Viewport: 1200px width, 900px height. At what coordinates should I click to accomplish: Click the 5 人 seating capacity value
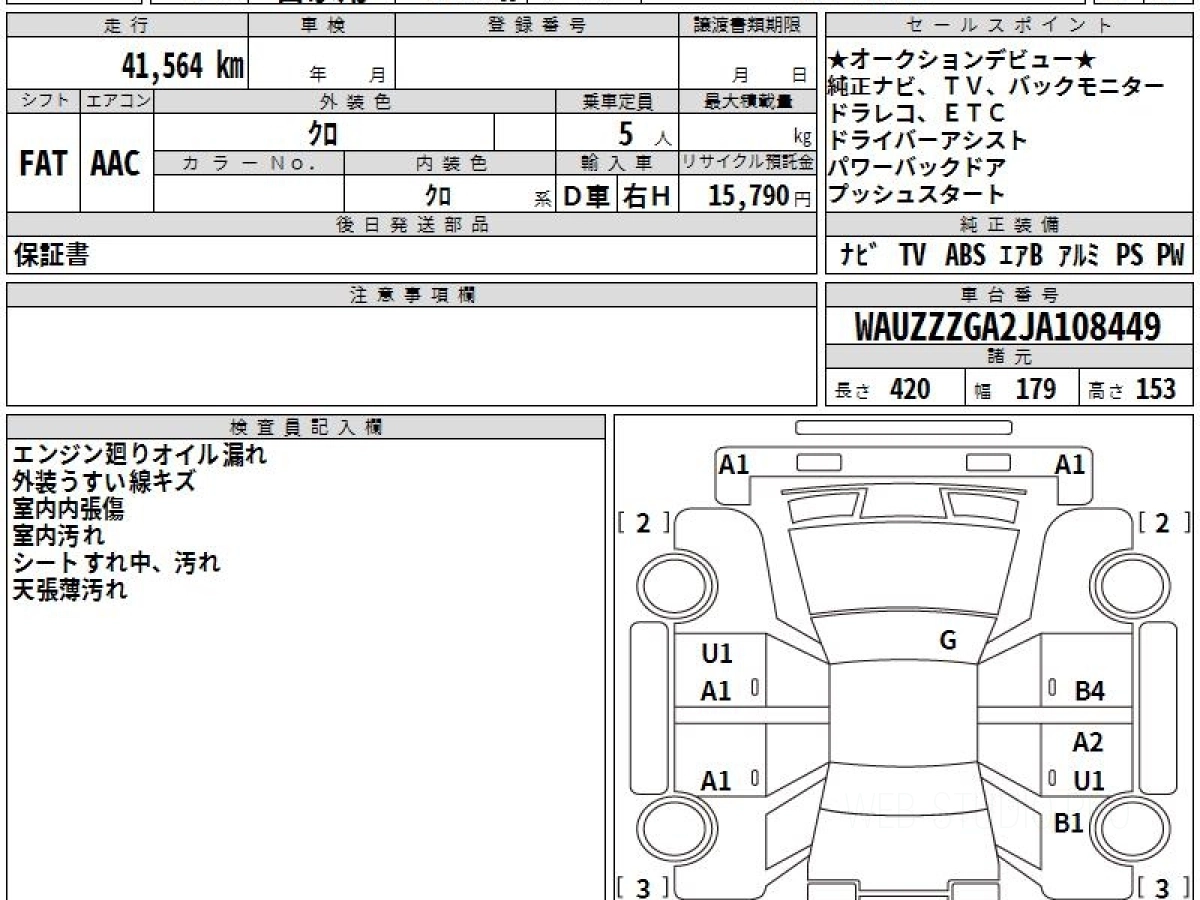(x=643, y=133)
